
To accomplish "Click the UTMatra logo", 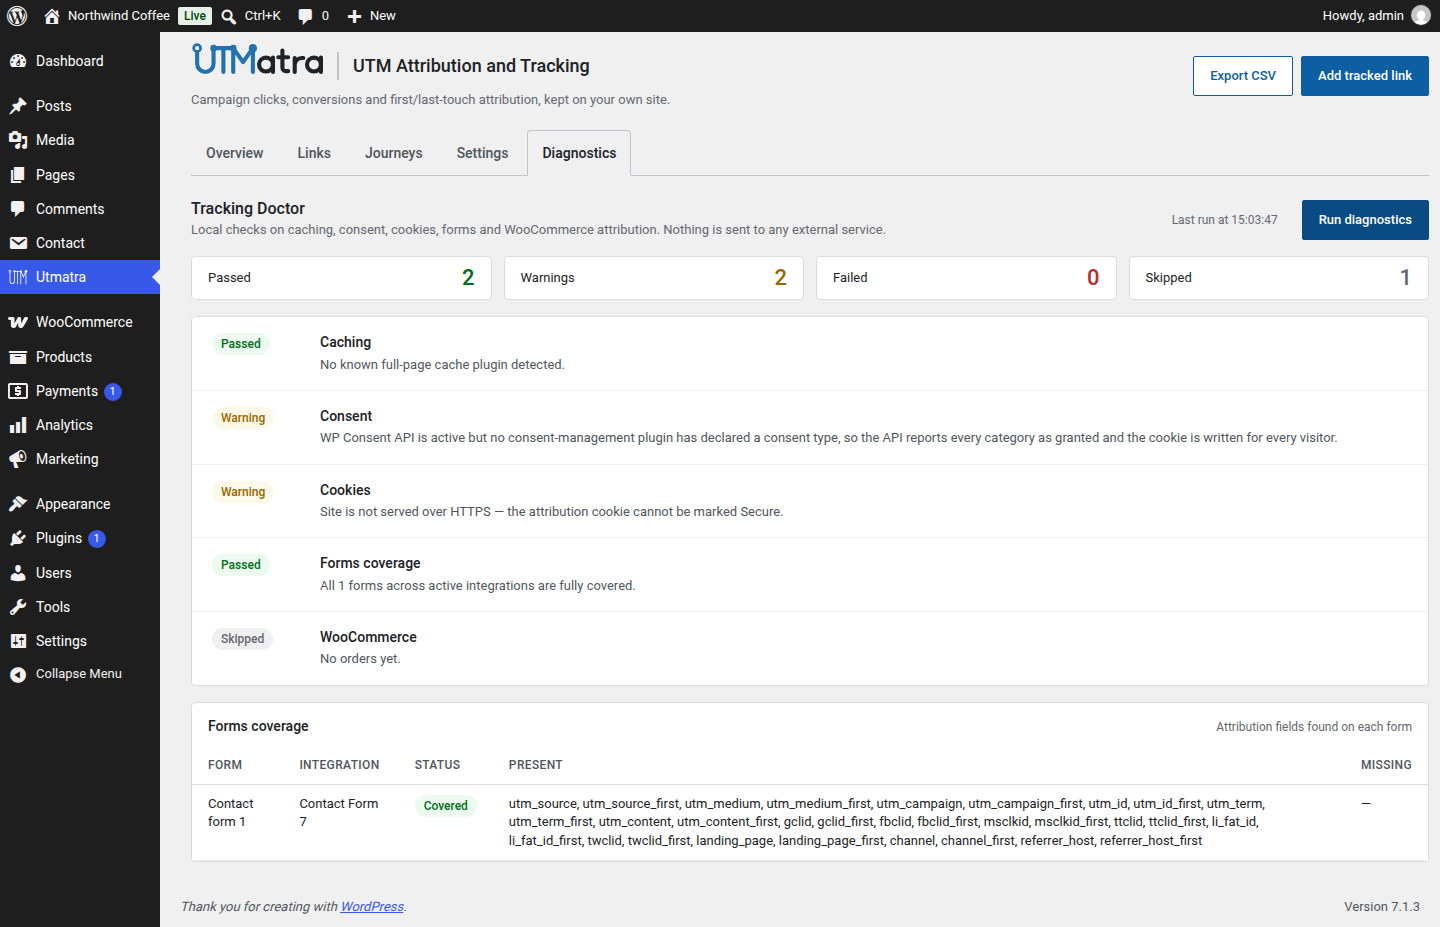I will (258, 61).
